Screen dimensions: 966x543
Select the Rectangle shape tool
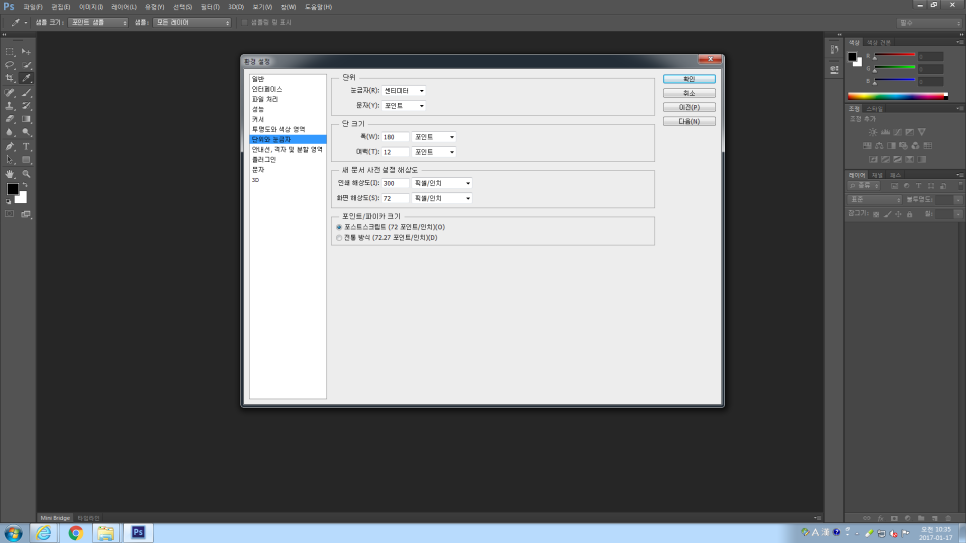click(26, 160)
